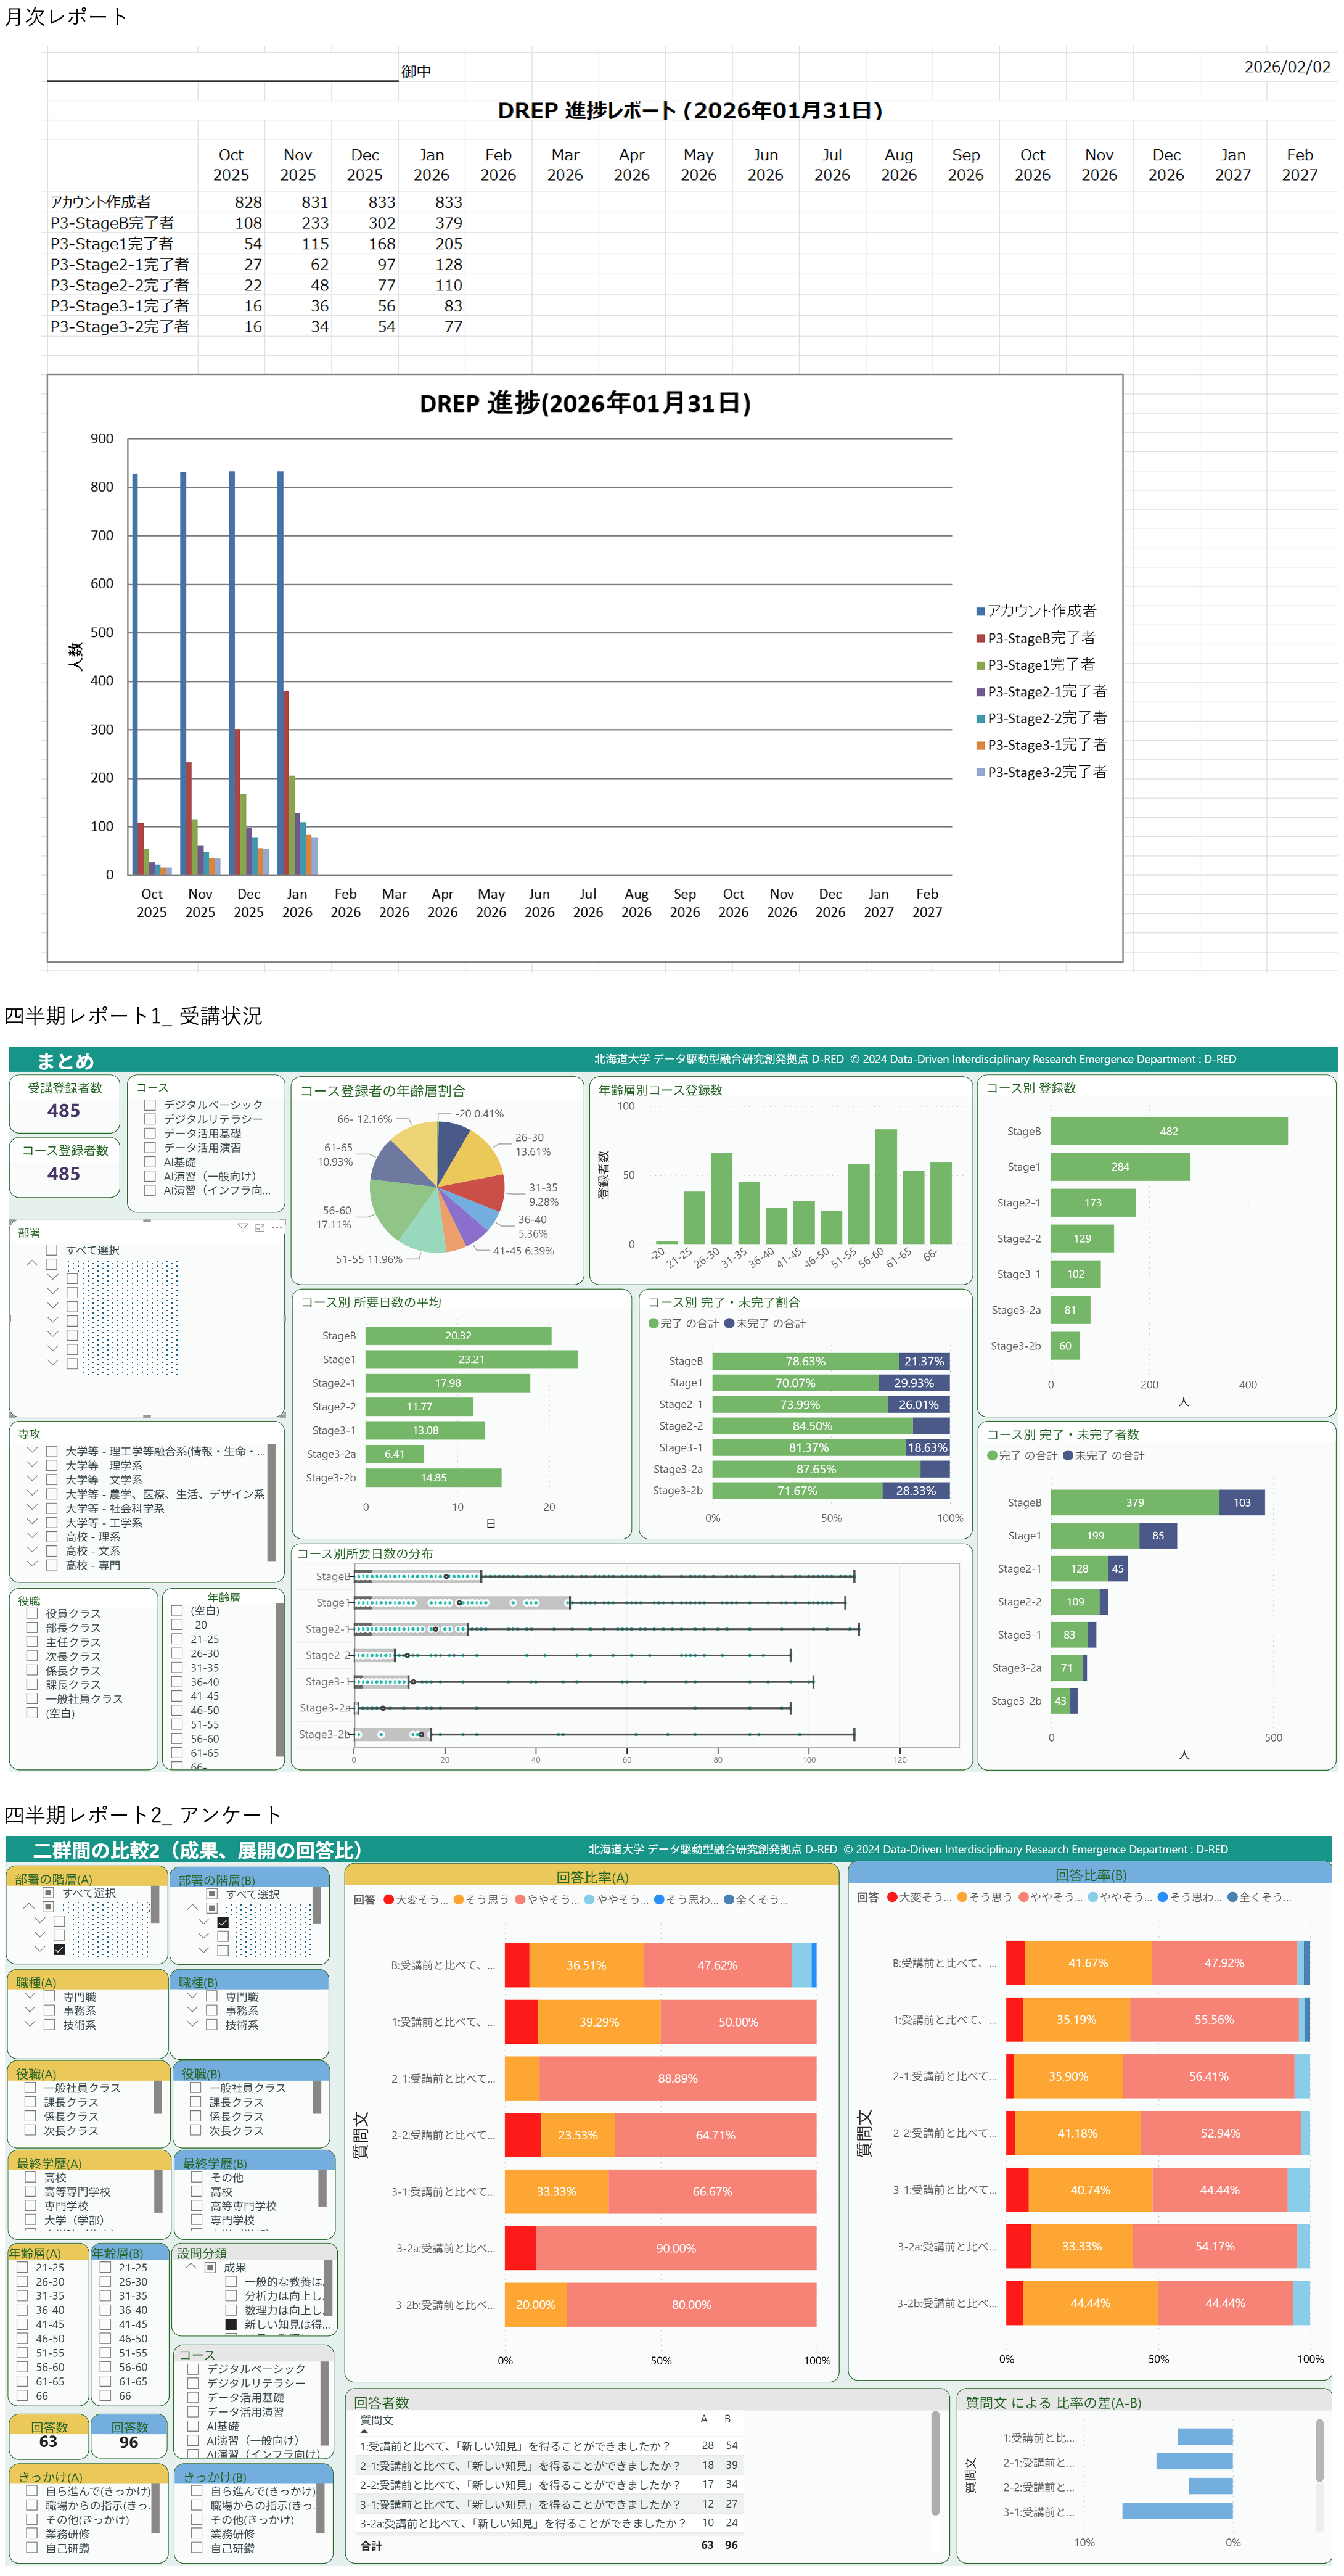Collapse the 成果 group in 設問分類
The image size is (1344, 2576).
click(x=191, y=2267)
